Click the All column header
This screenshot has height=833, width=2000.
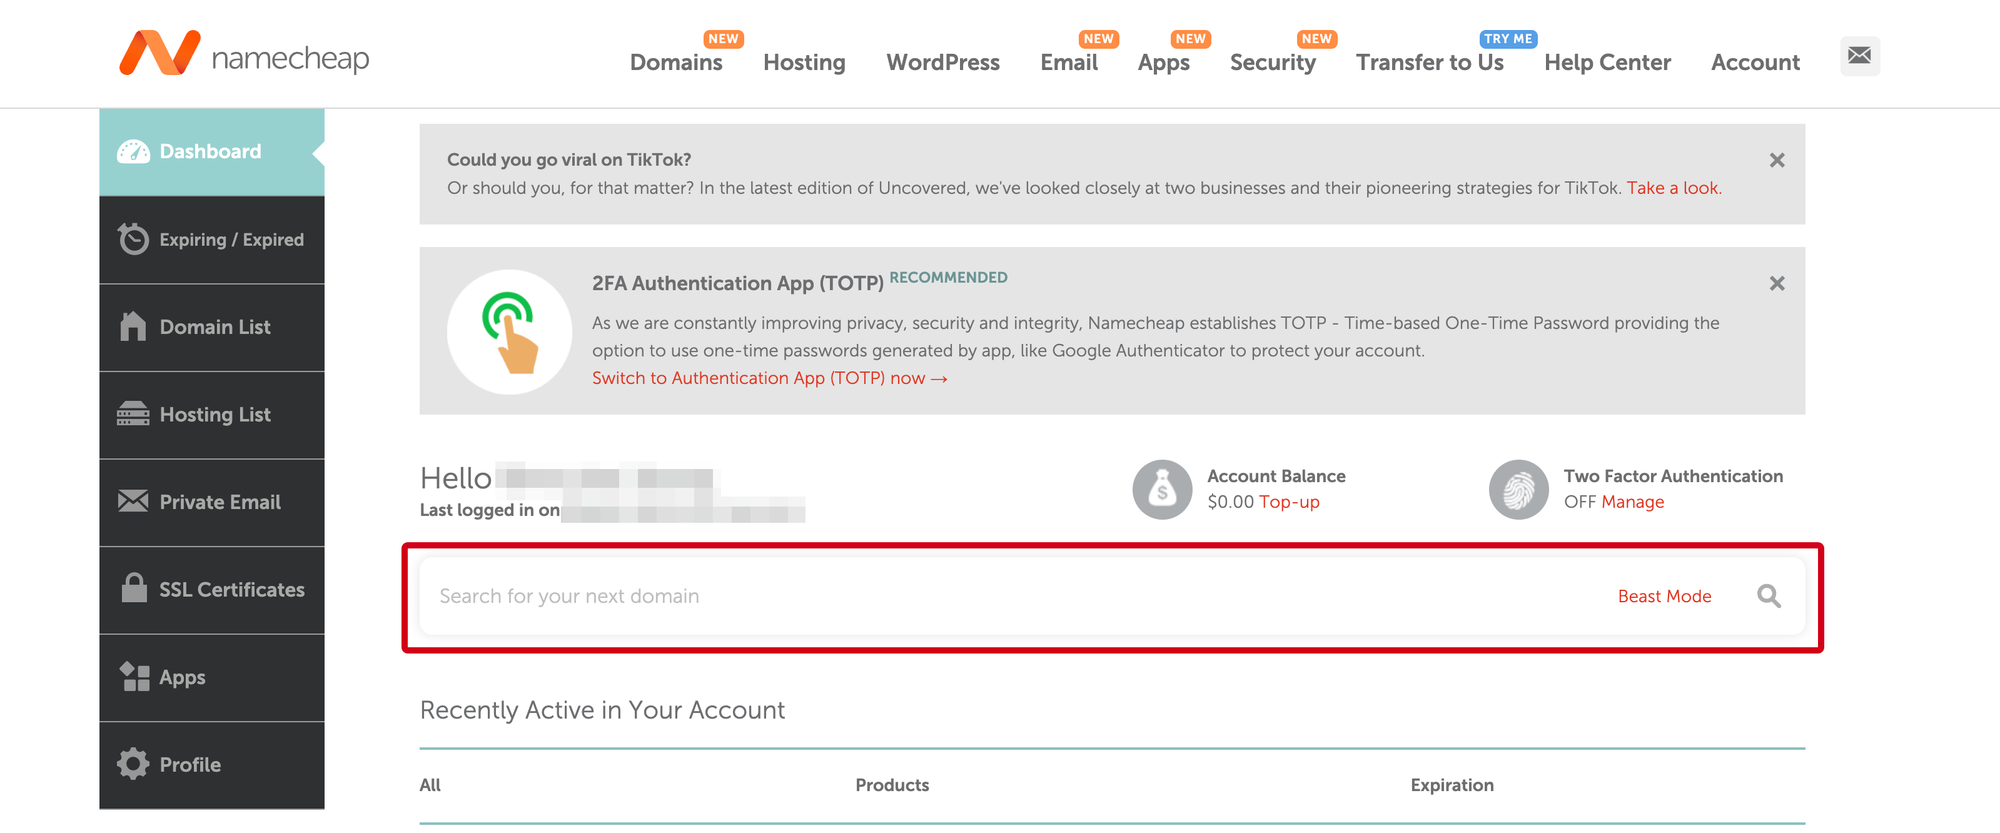click(x=430, y=785)
